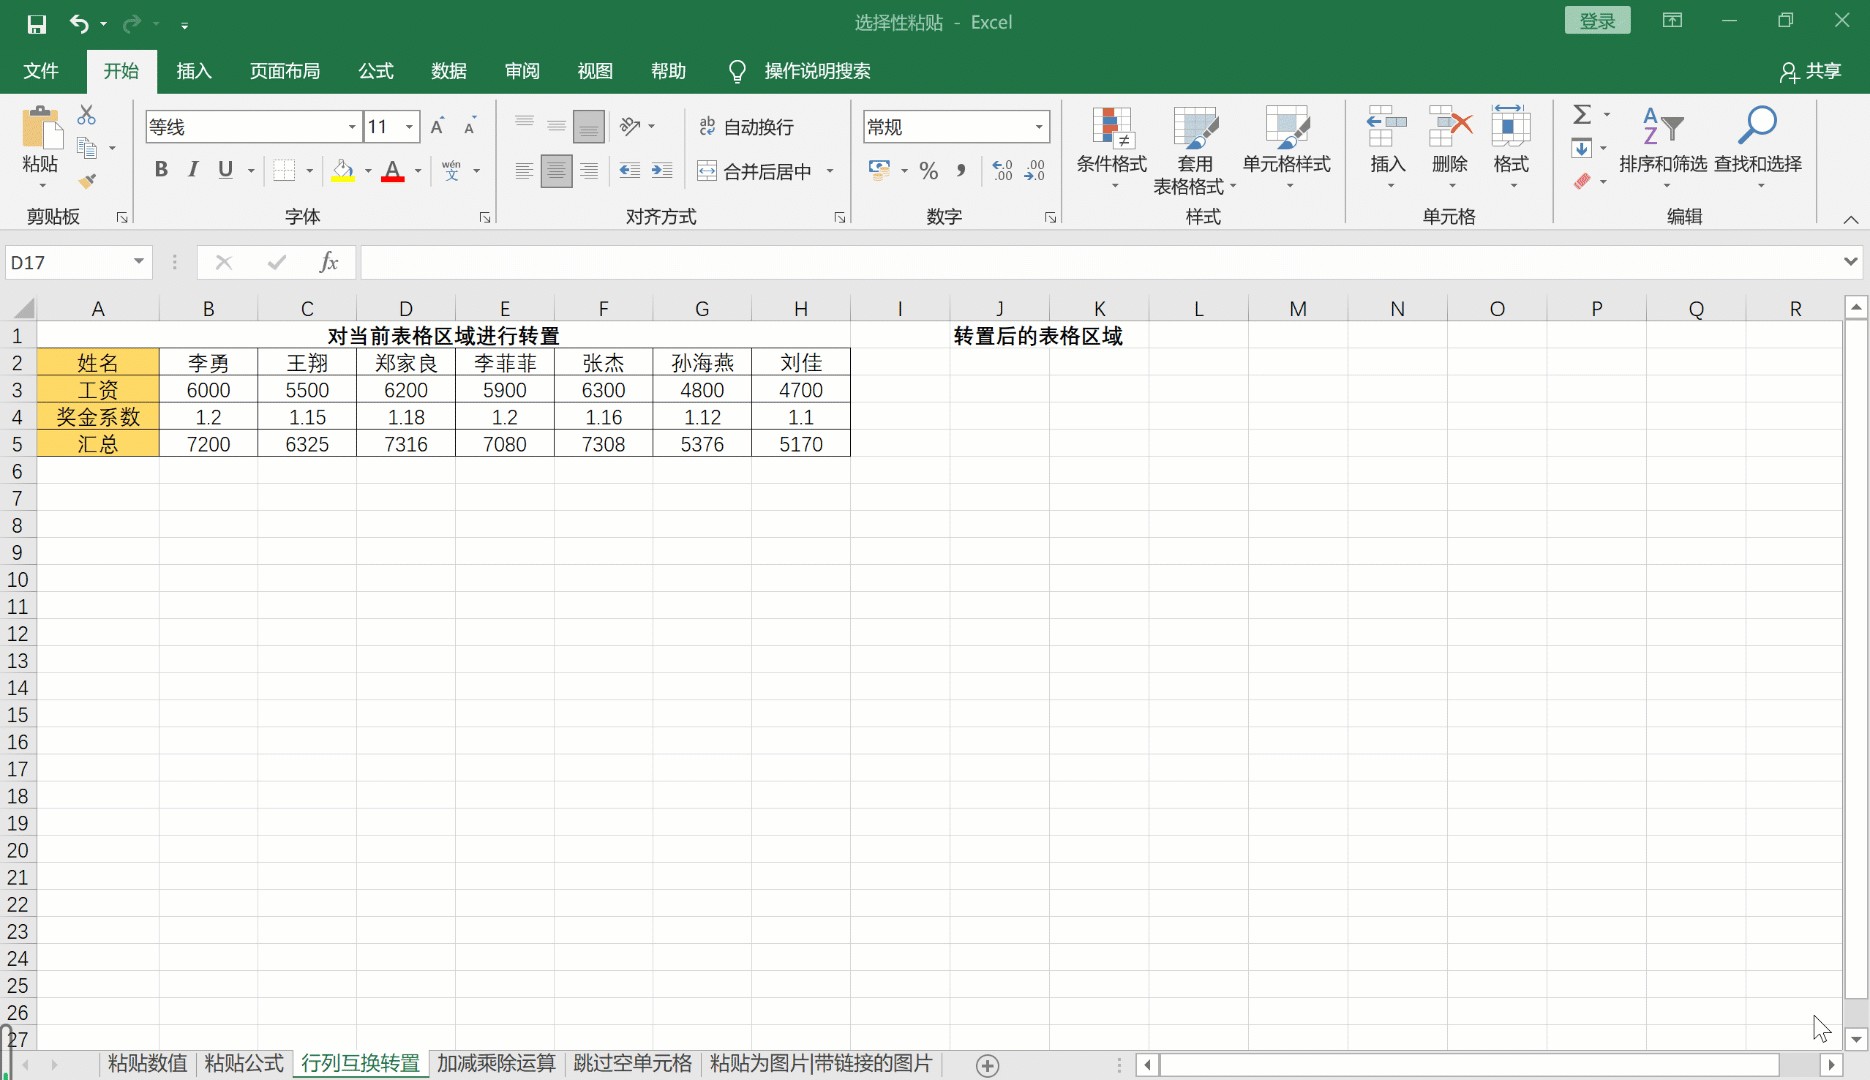Click the 登录 (Sign in) button
The width and height of the screenshot is (1870, 1080).
click(x=1597, y=21)
